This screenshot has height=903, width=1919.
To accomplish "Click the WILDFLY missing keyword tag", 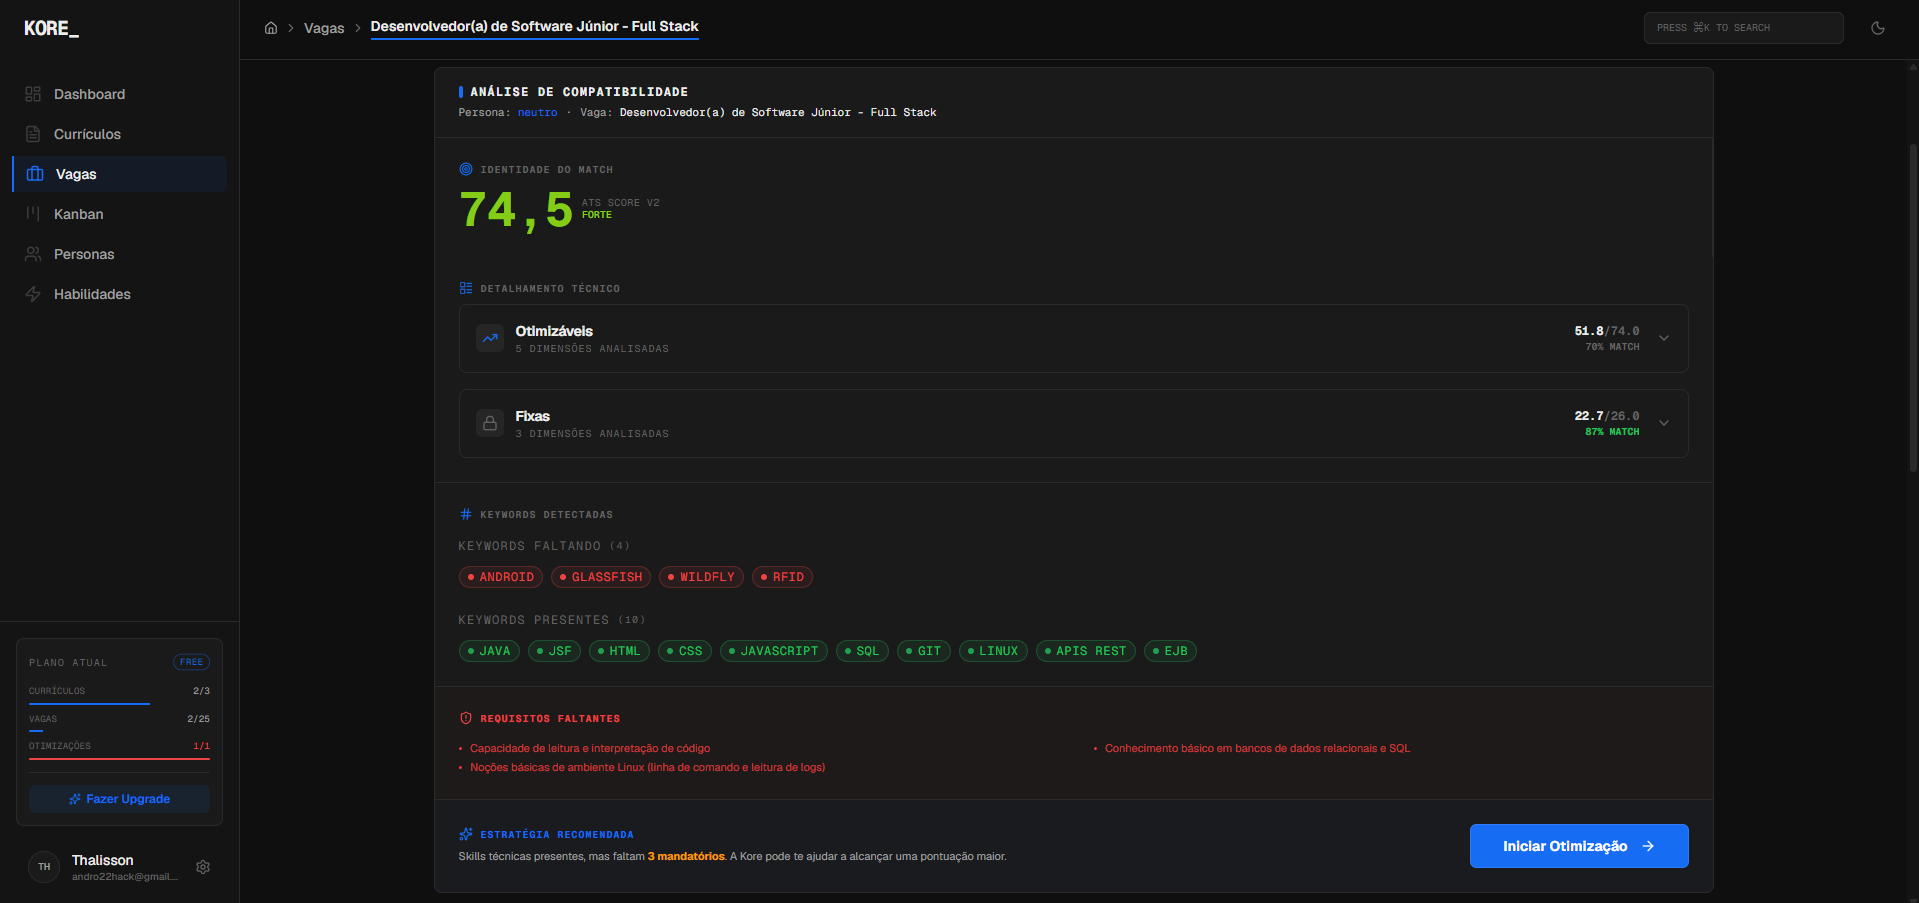I will point(701,577).
